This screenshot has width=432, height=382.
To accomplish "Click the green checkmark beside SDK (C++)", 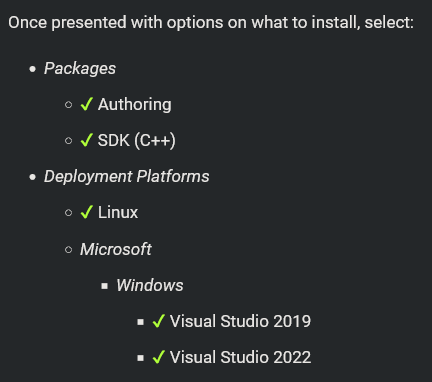I will click(x=87, y=140).
